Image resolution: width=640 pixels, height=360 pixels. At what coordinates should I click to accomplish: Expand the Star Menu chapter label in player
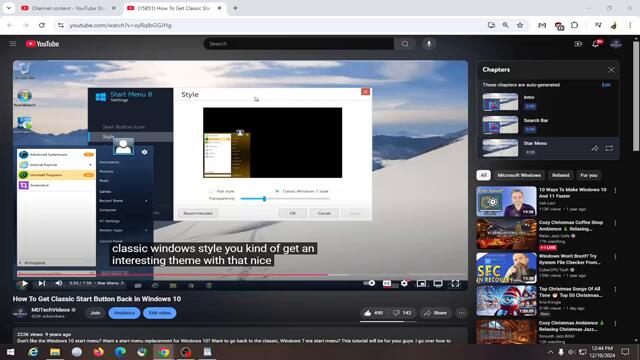click(111, 283)
